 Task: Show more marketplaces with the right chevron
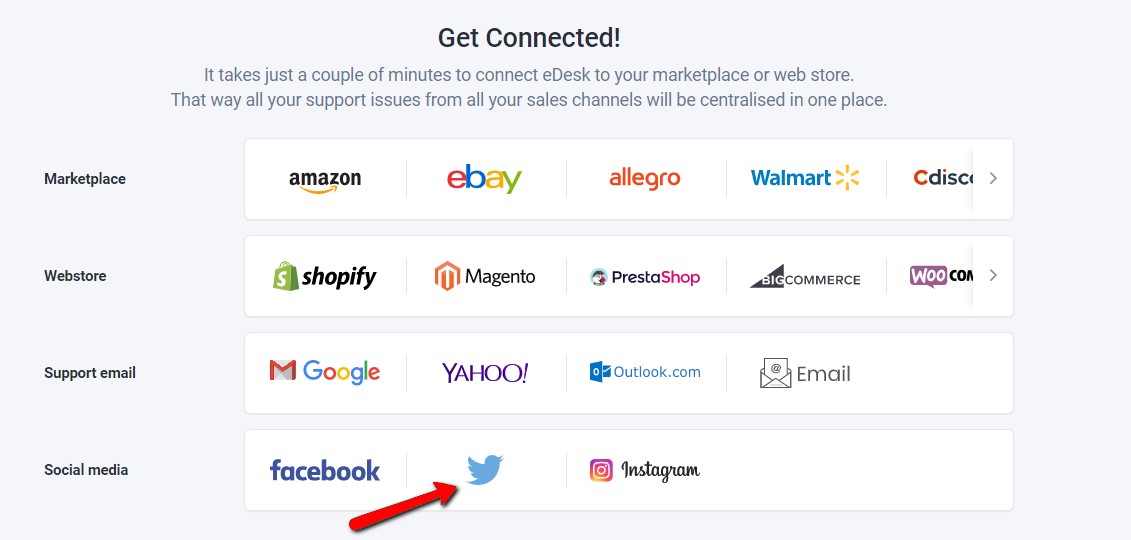coord(993,178)
